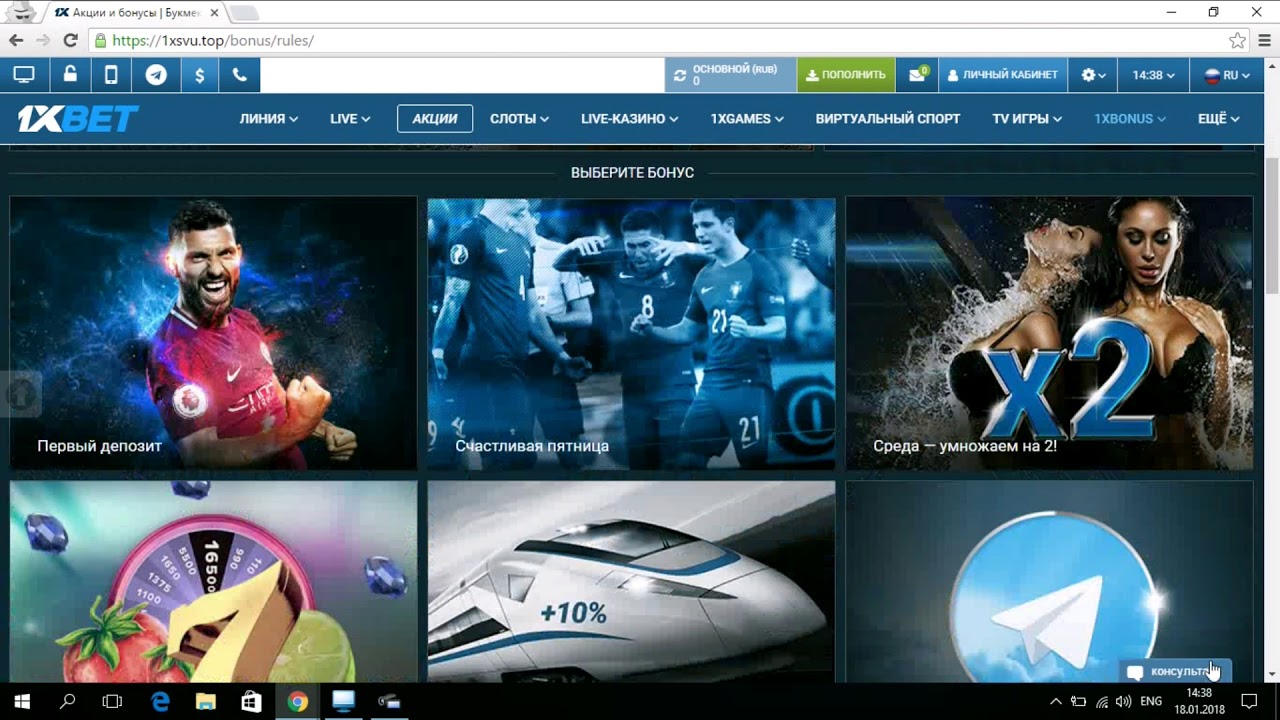Open the padlock access icon
The height and width of the screenshot is (720, 1280).
pyautogui.click(x=69, y=75)
